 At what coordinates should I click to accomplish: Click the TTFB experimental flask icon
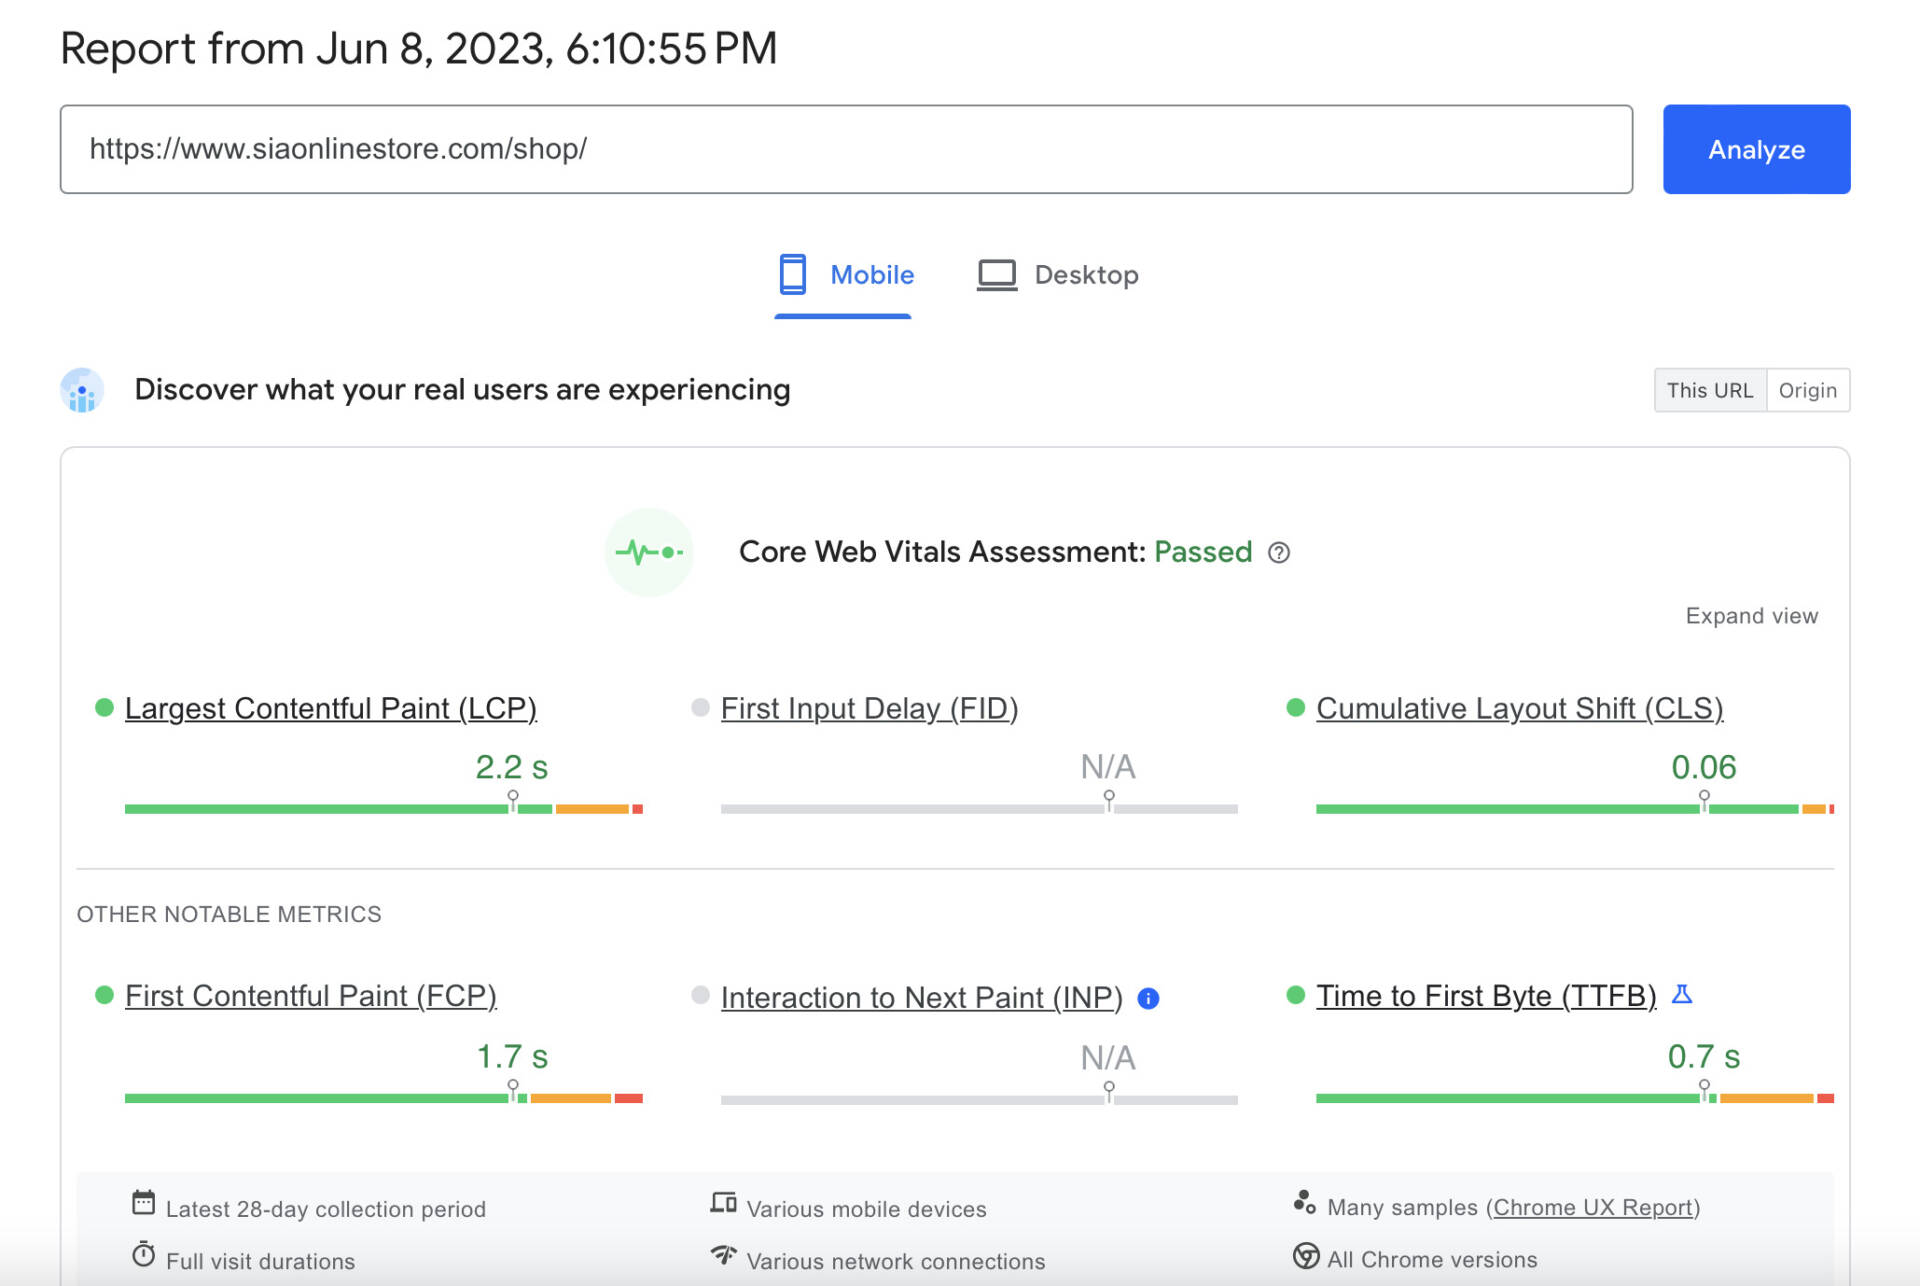pyautogui.click(x=1682, y=994)
